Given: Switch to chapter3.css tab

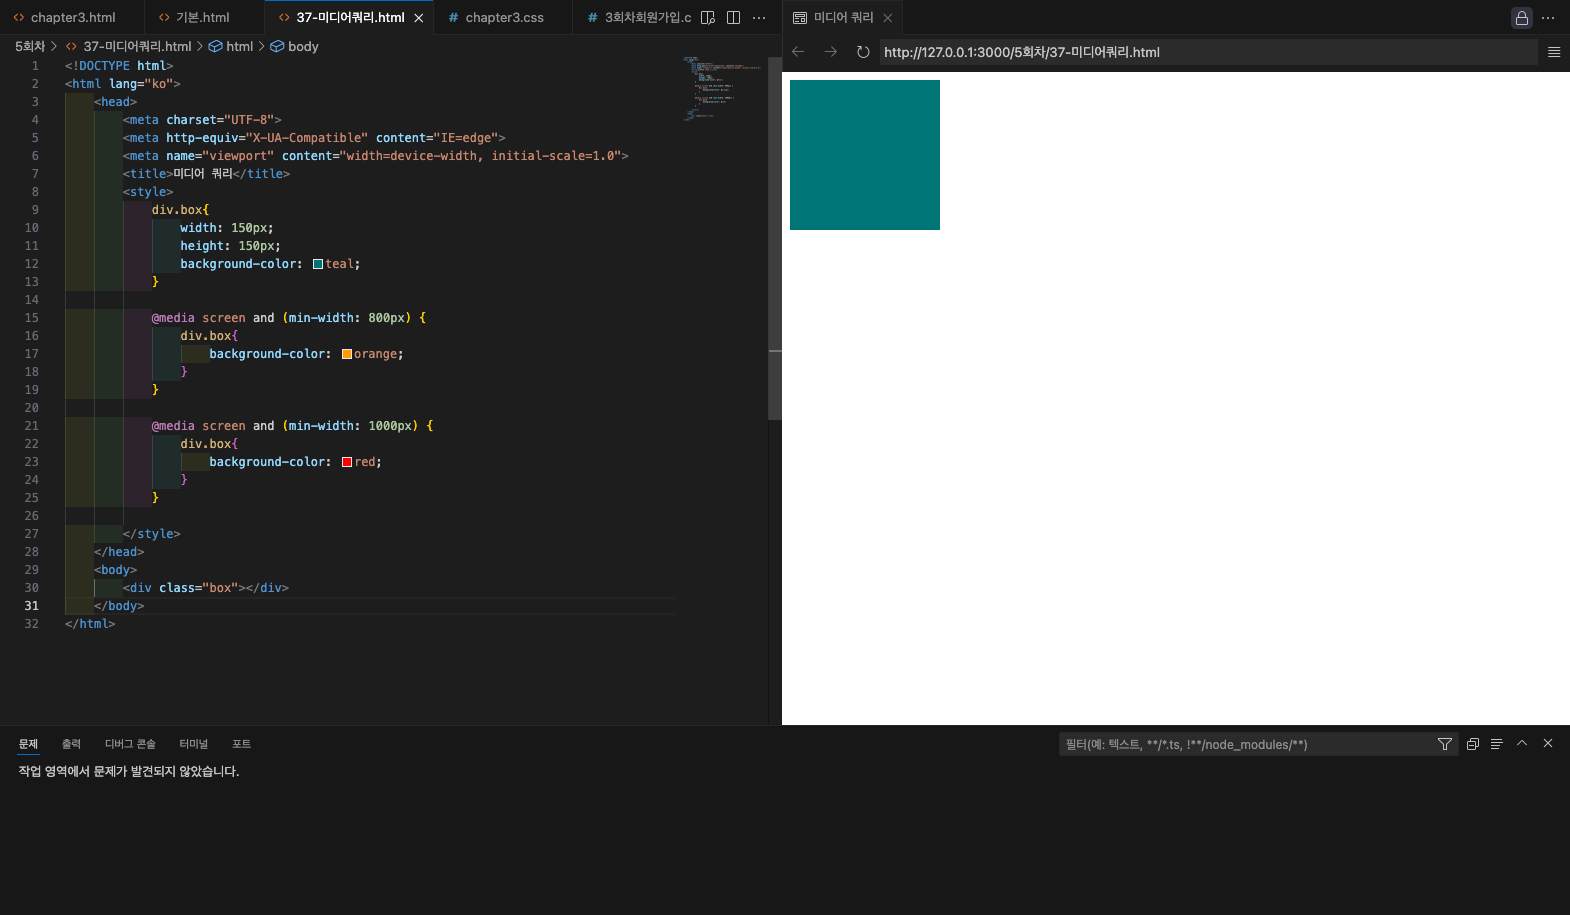Looking at the screenshot, I should click(x=504, y=18).
